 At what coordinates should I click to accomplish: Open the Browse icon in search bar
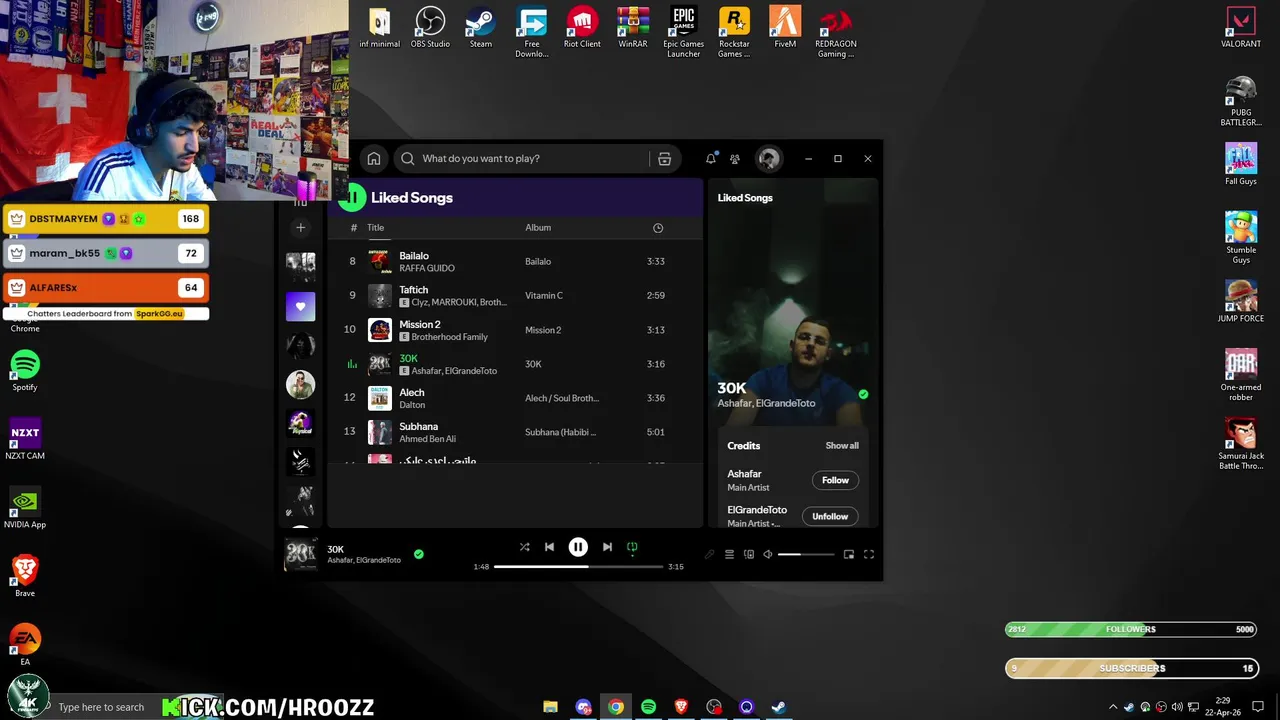point(664,158)
